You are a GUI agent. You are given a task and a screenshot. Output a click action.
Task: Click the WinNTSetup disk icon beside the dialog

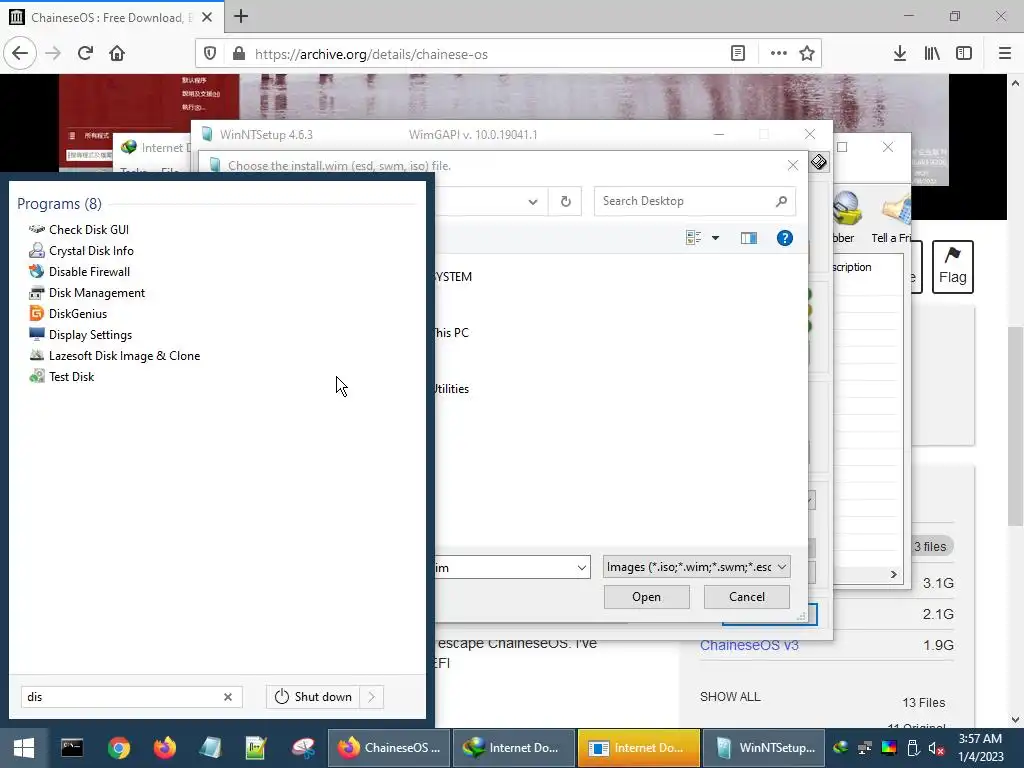click(819, 162)
